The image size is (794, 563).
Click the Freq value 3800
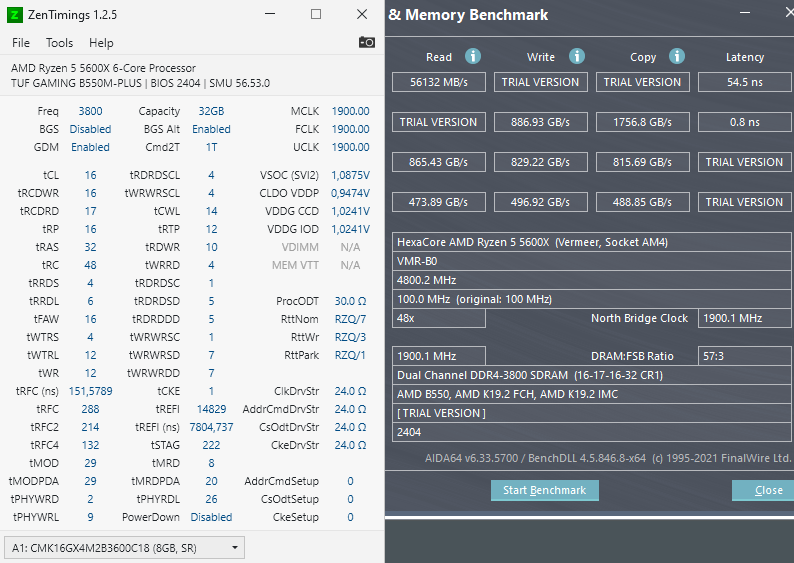(90, 111)
